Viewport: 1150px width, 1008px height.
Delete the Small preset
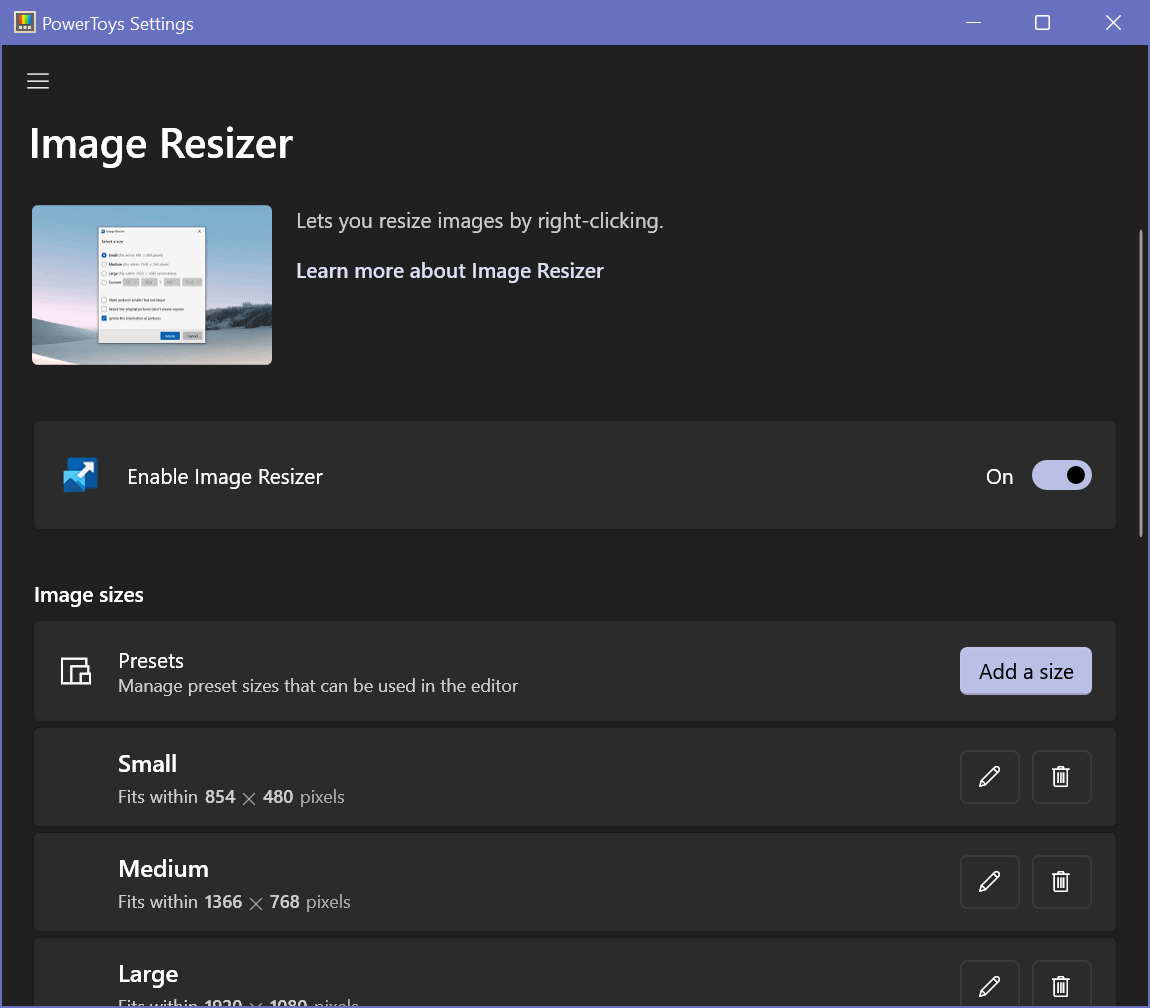pyautogui.click(x=1061, y=777)
